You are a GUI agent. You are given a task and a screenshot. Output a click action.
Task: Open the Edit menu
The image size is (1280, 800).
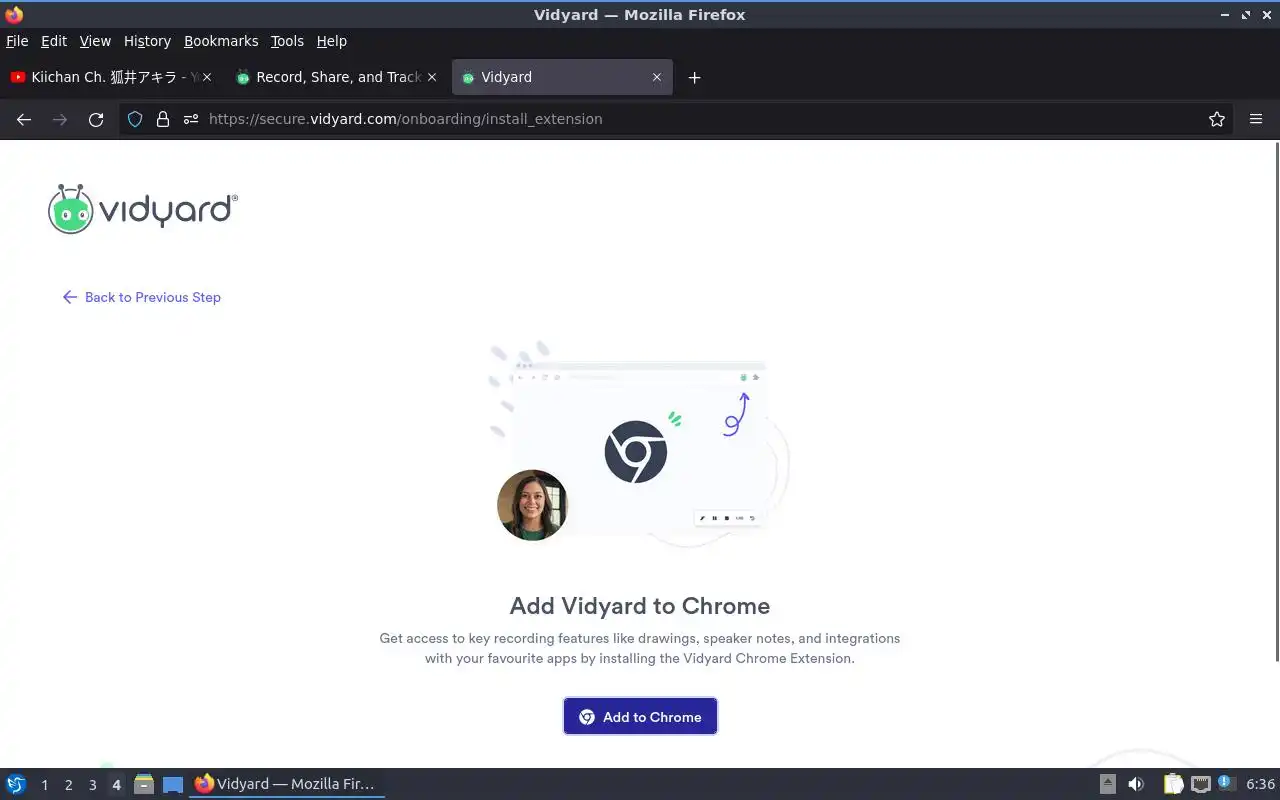pyautogui.click(x=54, y=41)
